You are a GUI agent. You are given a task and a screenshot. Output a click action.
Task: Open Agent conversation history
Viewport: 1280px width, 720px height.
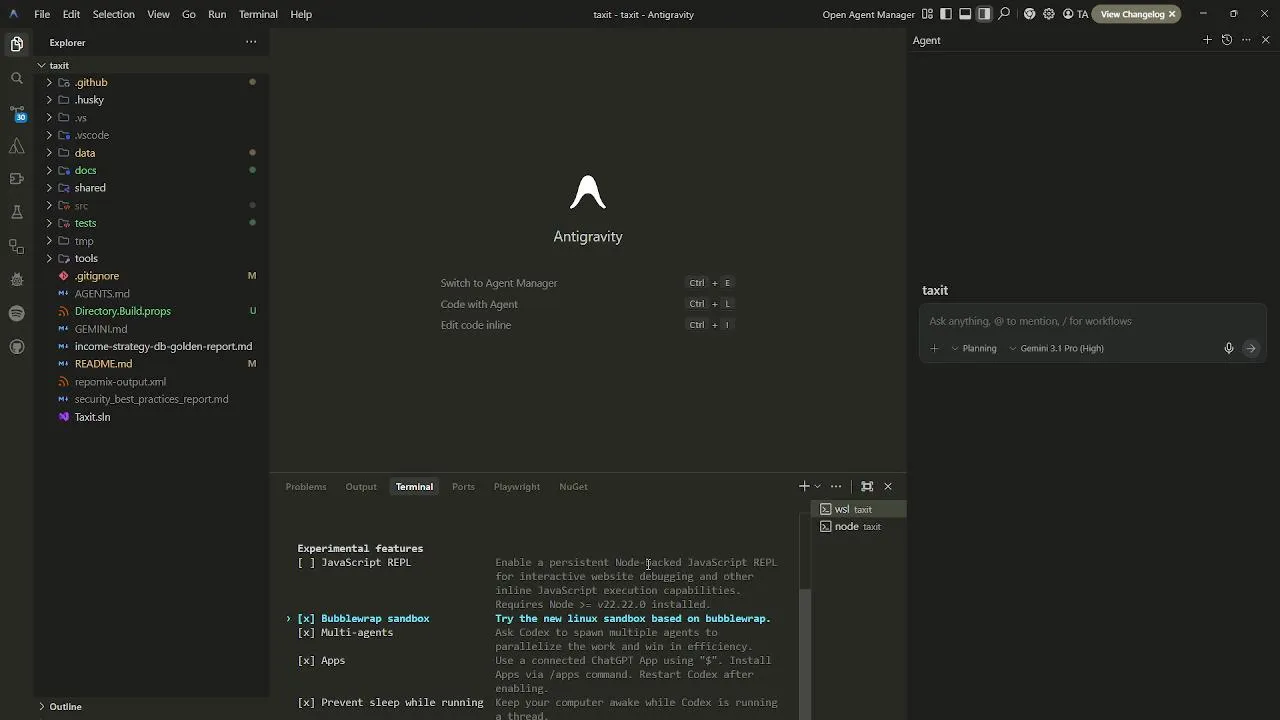click(x=1227, y=40)
